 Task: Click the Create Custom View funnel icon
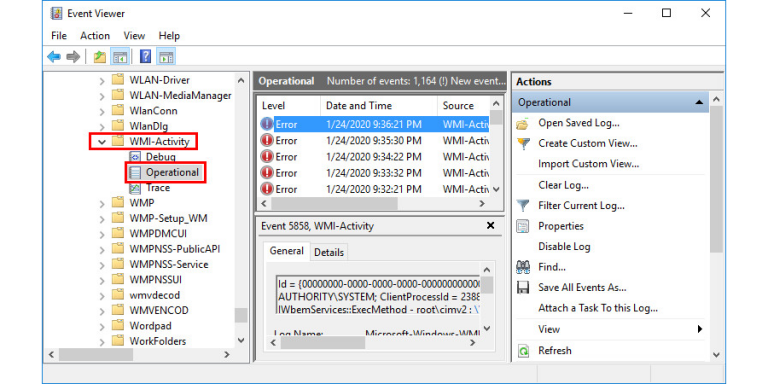point(523,144)
